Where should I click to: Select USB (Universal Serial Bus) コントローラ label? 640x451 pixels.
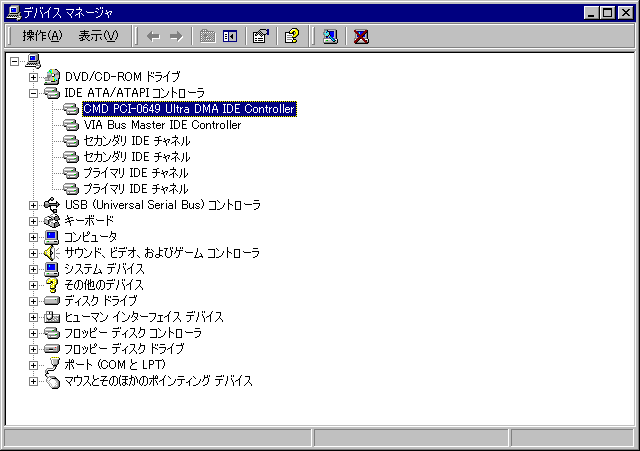point(162,205)
